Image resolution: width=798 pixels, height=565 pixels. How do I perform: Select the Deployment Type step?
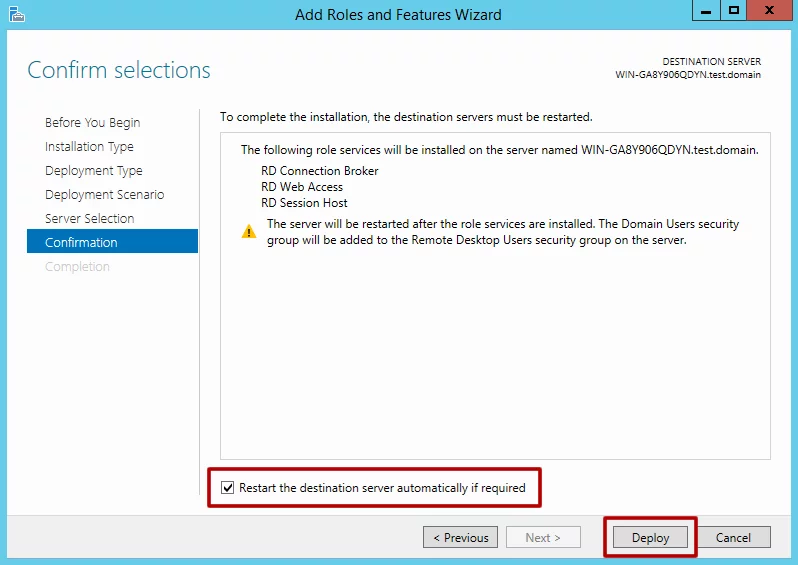(x=94, y=171)
